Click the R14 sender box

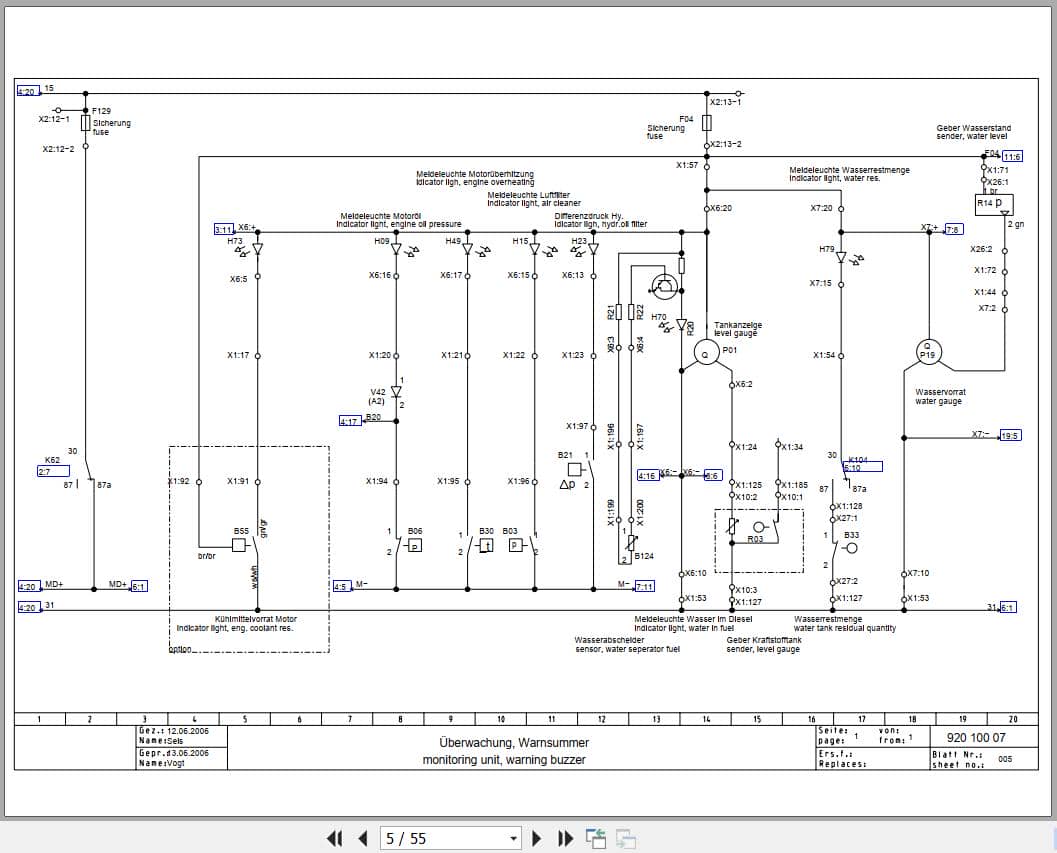(x=994, y=204)
